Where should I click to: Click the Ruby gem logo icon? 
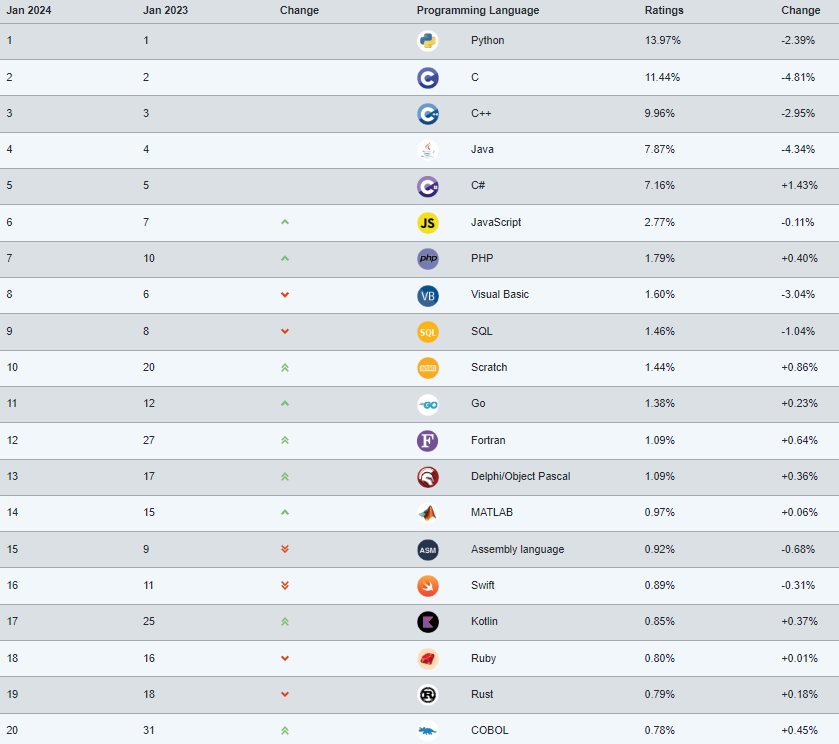(x=428, y=658)
